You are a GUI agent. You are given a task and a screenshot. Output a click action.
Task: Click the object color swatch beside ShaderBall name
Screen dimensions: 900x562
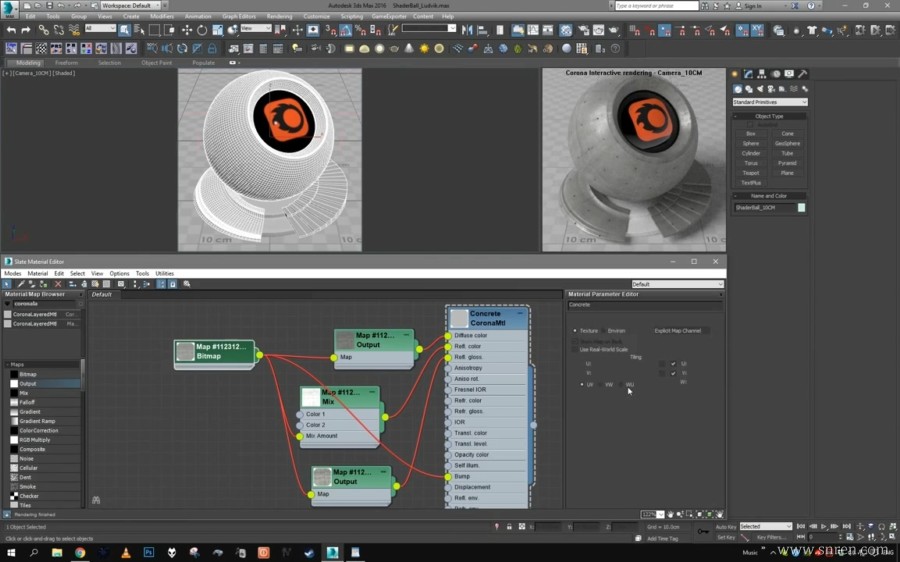click(x=801, y=208)
